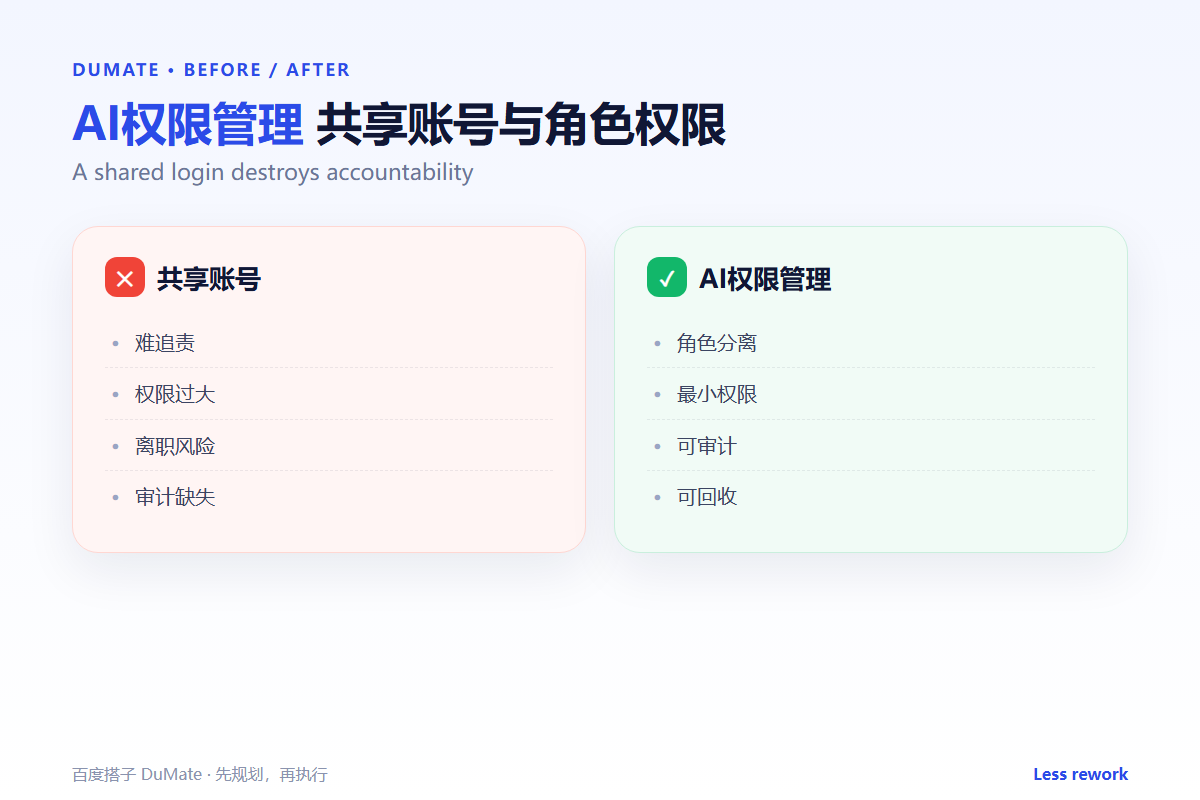Select the '难追责' list item
Screen dimensions: 1200x800
(x=329, y=343)
